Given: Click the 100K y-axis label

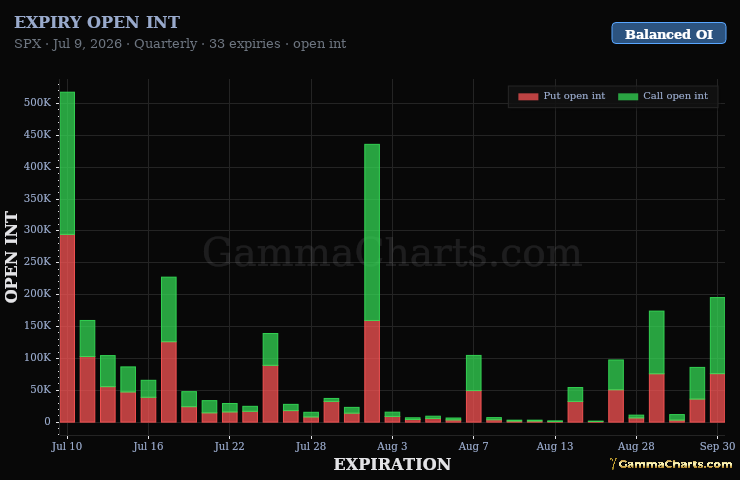Looking at the screenshot, I should click(x=37, y=358).
